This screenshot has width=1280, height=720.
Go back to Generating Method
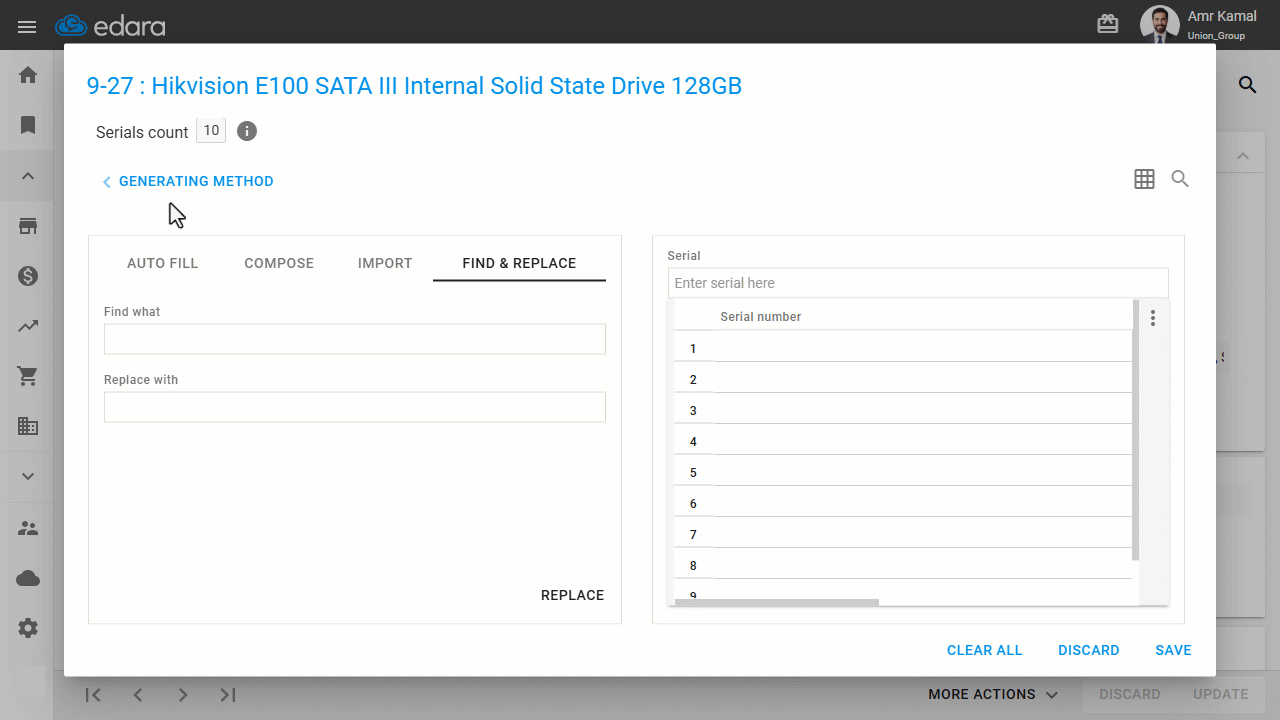[x=188, y=181]
